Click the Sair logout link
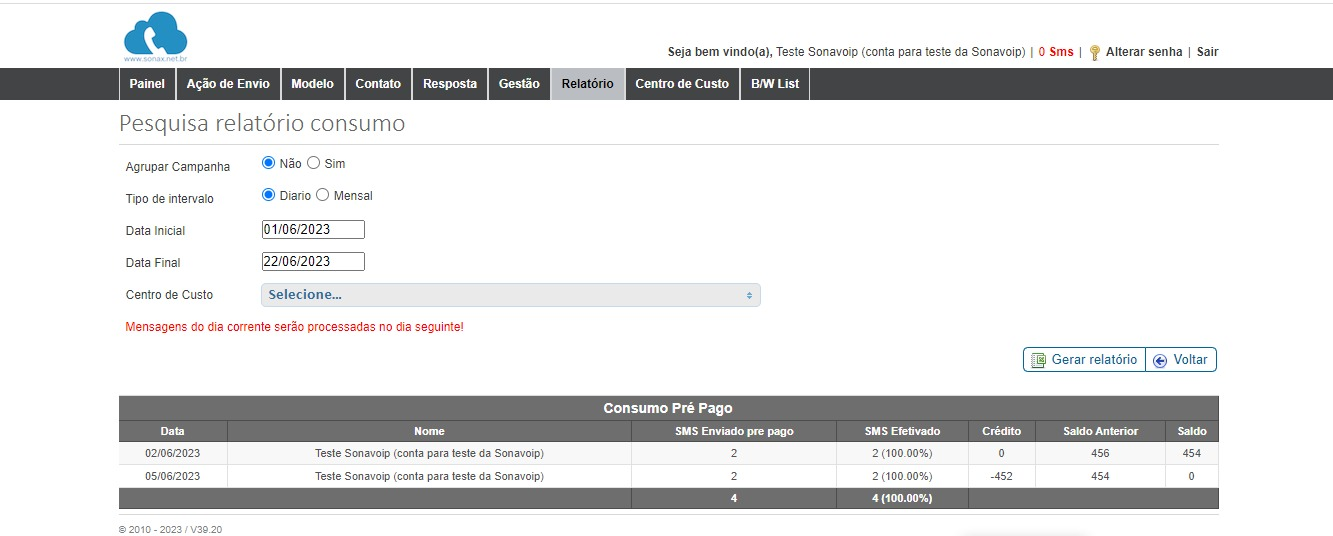The image size is (1333, 536). point(1208,52)
